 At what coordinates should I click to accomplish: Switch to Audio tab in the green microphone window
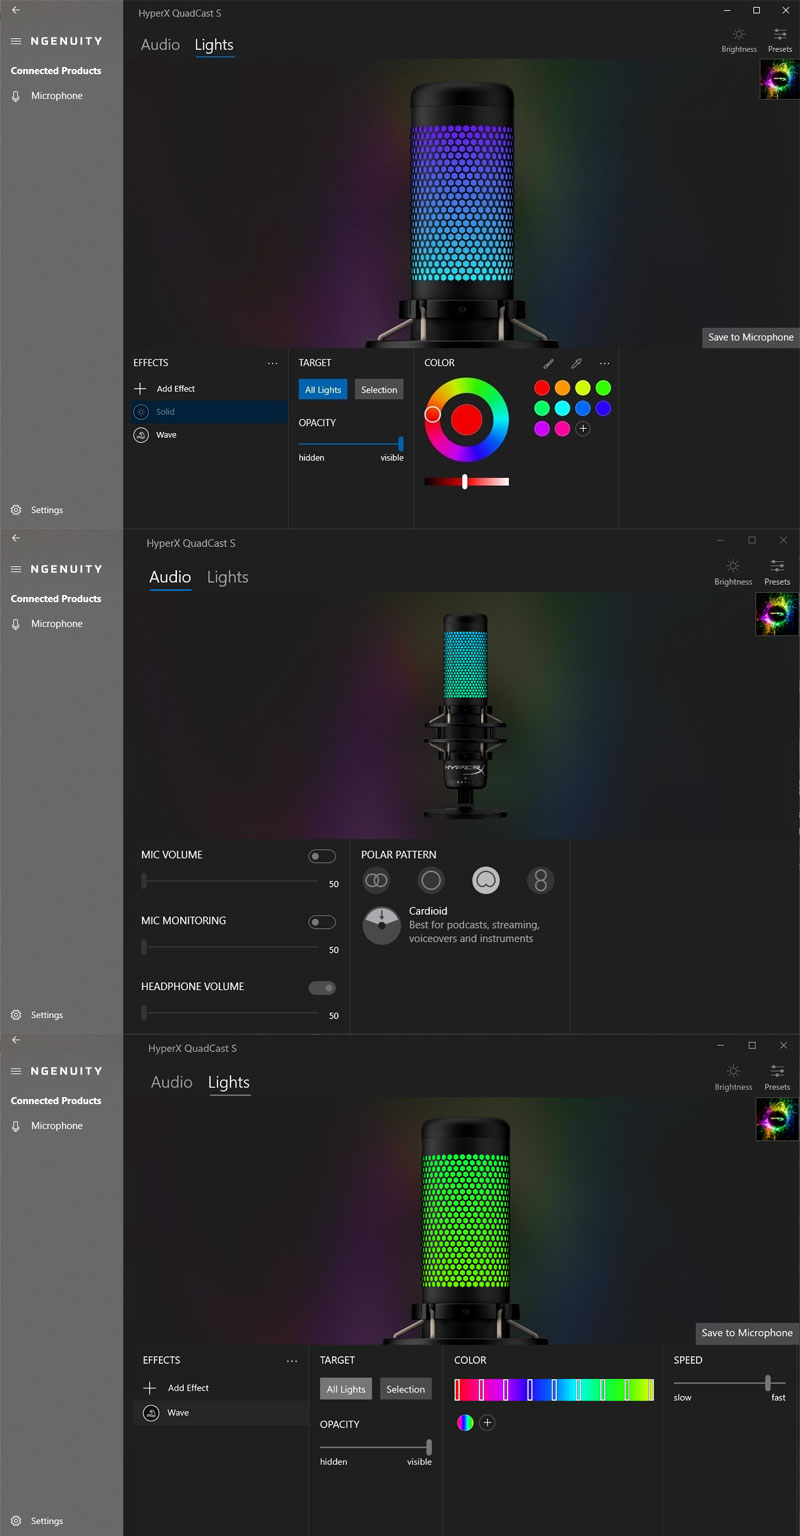click(172, 1082)
